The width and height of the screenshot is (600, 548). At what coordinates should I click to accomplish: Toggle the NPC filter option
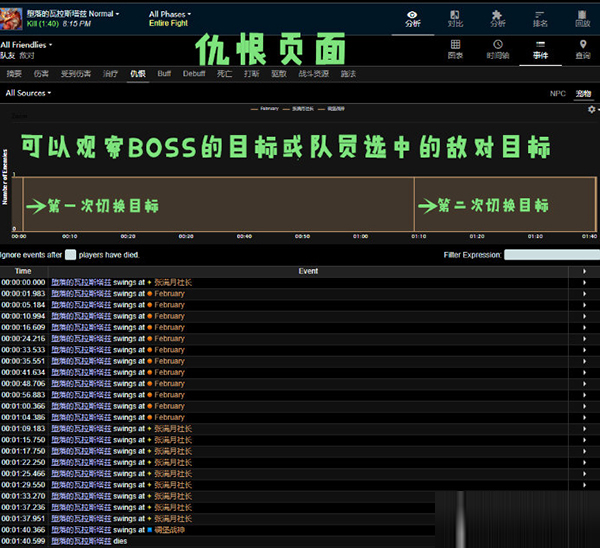click(x=557, y=93)
